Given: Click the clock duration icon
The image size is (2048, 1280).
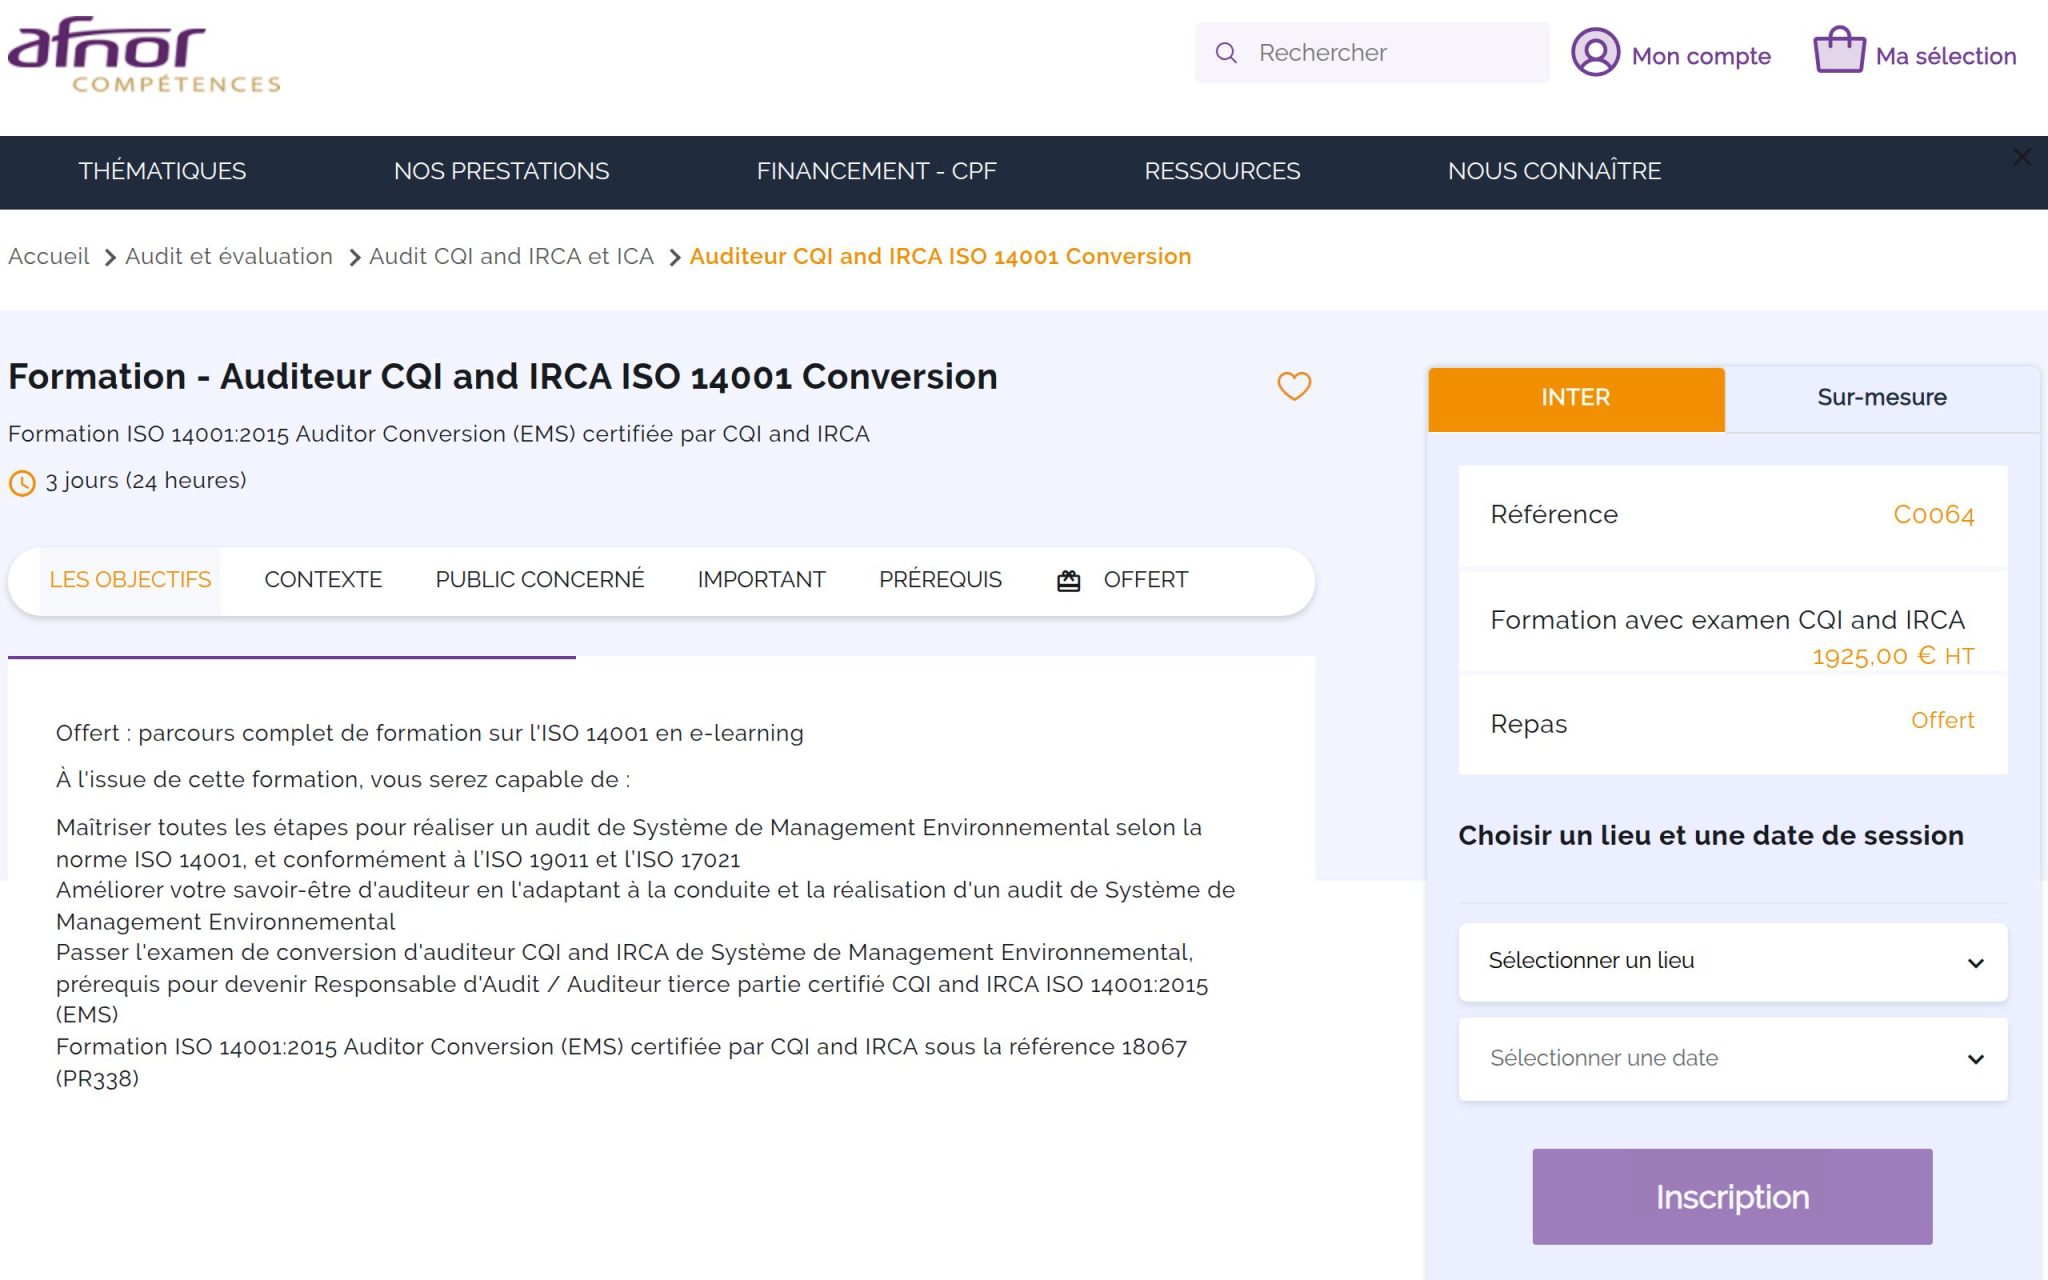Looking at the screenshot, I should pyautogui.click(x=22, y=483).
